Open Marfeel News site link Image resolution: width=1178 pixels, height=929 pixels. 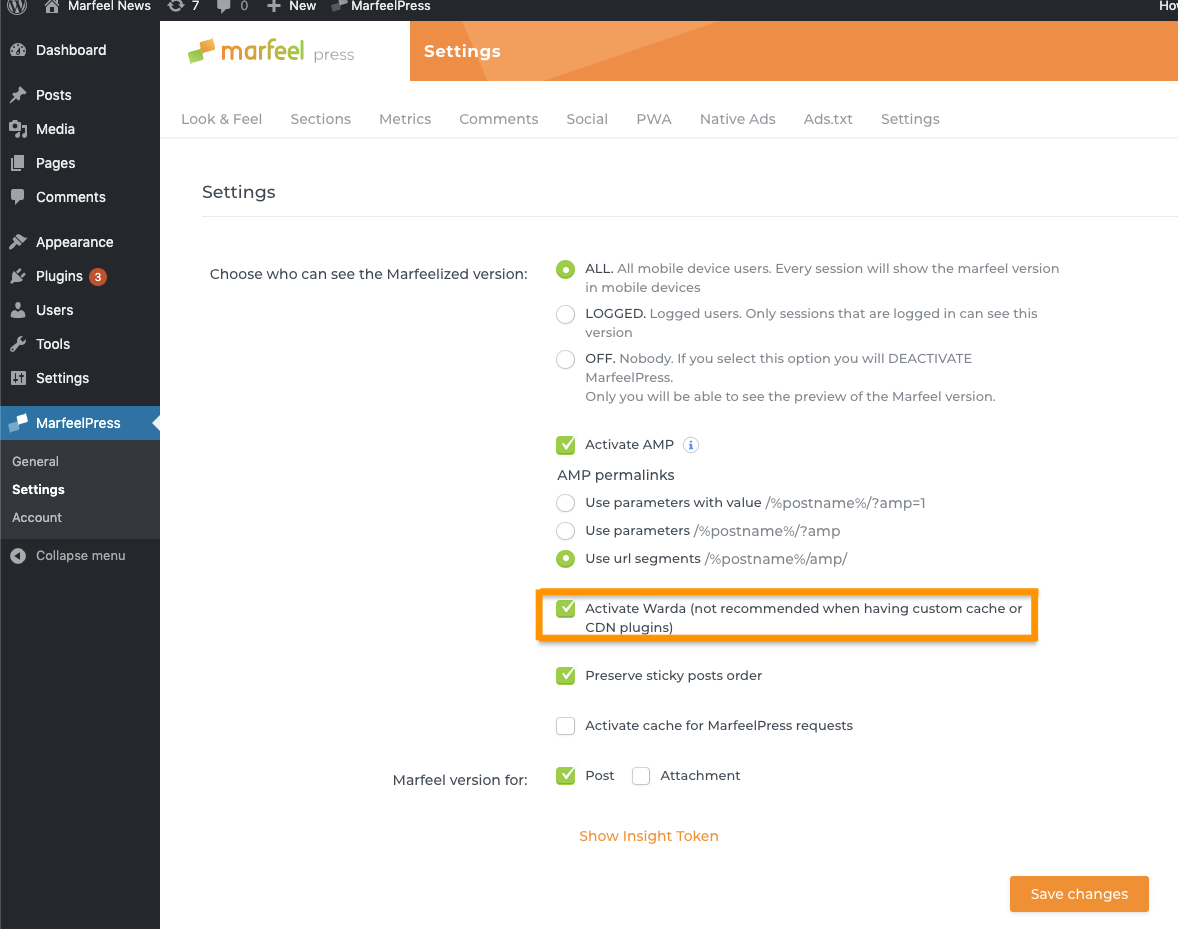tap(109, 6)
